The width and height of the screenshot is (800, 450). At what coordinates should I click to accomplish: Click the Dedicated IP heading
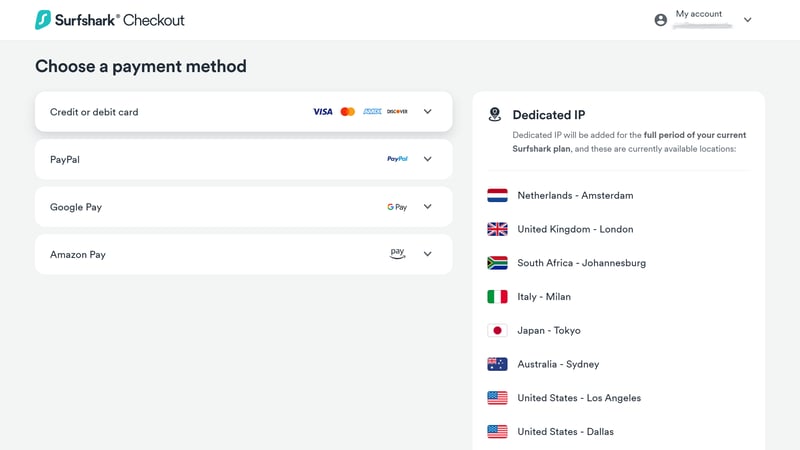click(548, 115)
